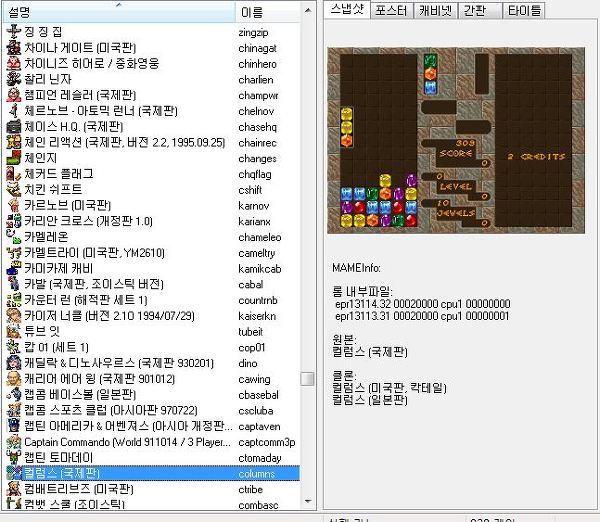Click the 체인지 game icon

(14, 158)
